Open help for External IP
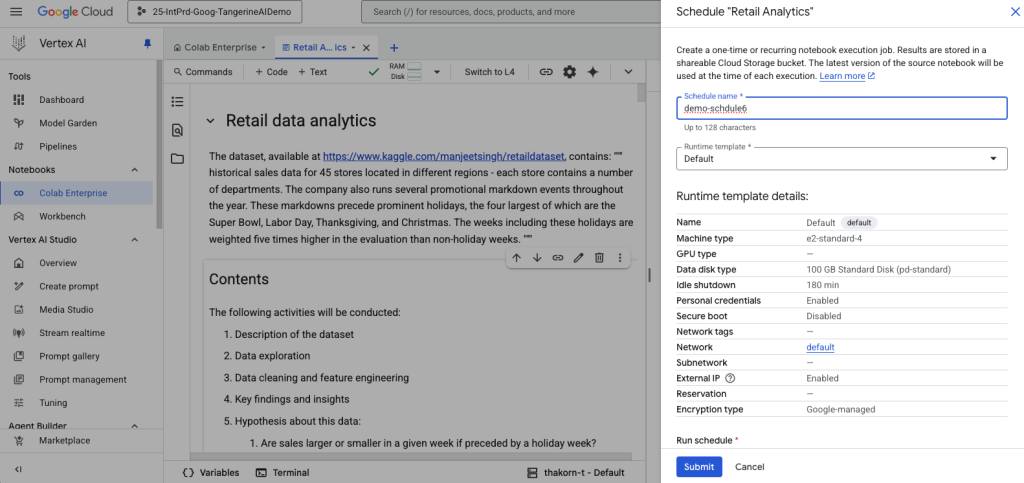The width and height of the screenshot is (1024, 483). pos(730,378)
